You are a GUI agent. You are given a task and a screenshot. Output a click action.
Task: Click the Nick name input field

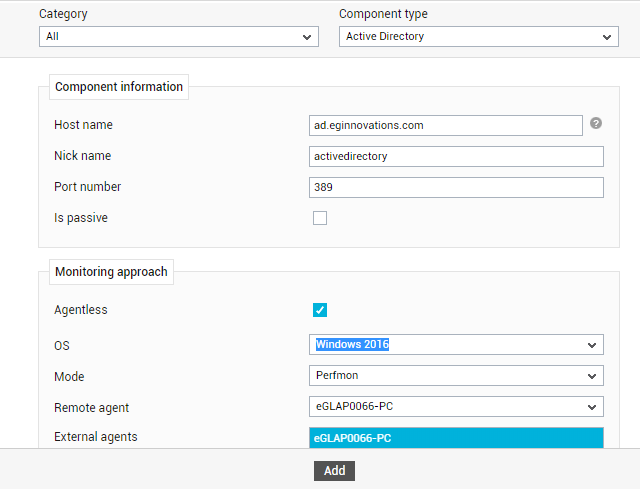point(456,156)
